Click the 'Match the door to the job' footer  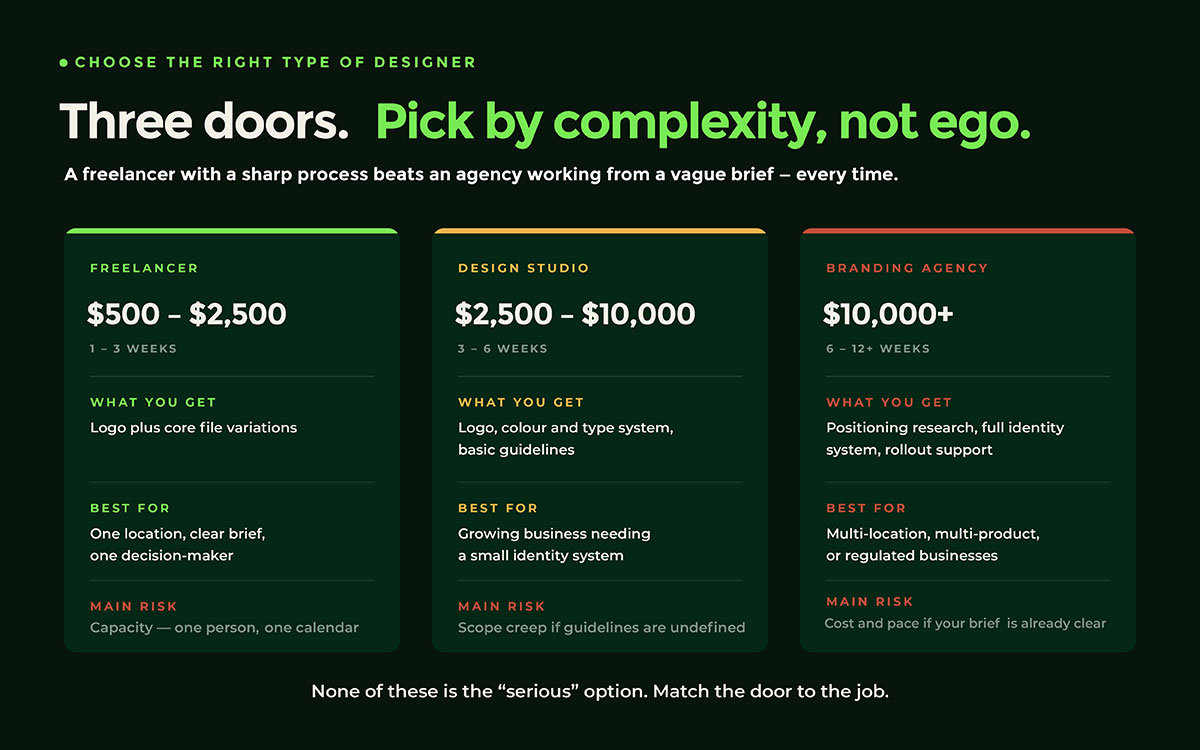771,691
